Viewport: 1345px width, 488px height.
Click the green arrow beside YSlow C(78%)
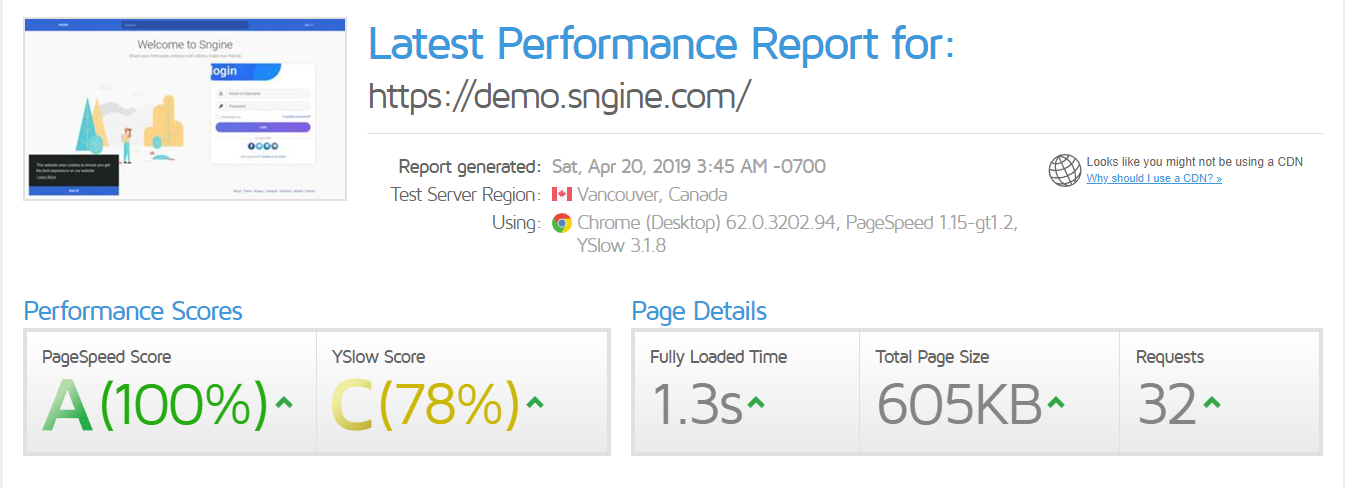[534, 403]
